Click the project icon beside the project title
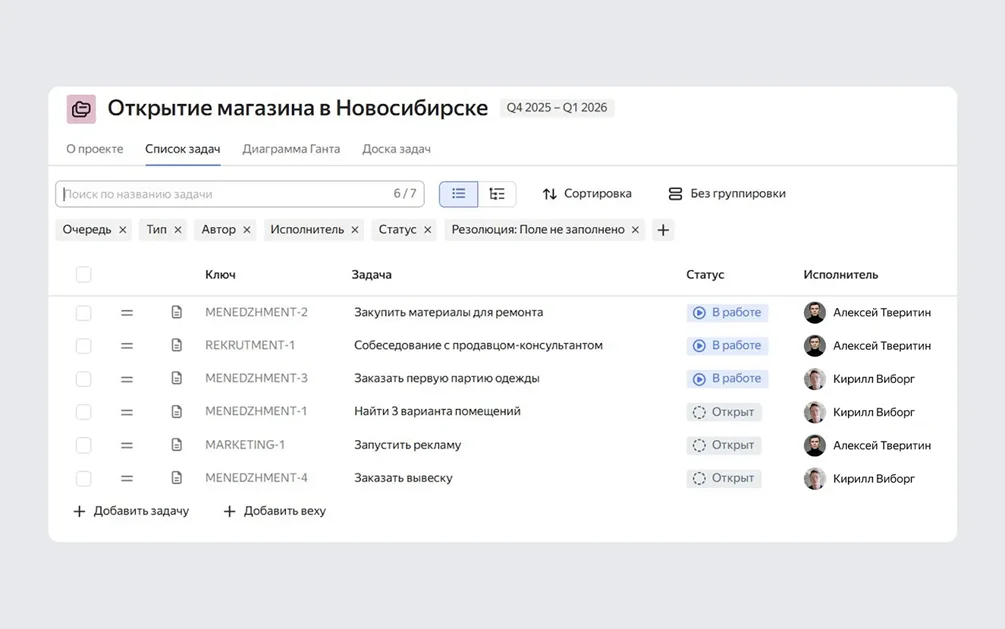Screen dimensions: 1005x629 coord(80,108)
